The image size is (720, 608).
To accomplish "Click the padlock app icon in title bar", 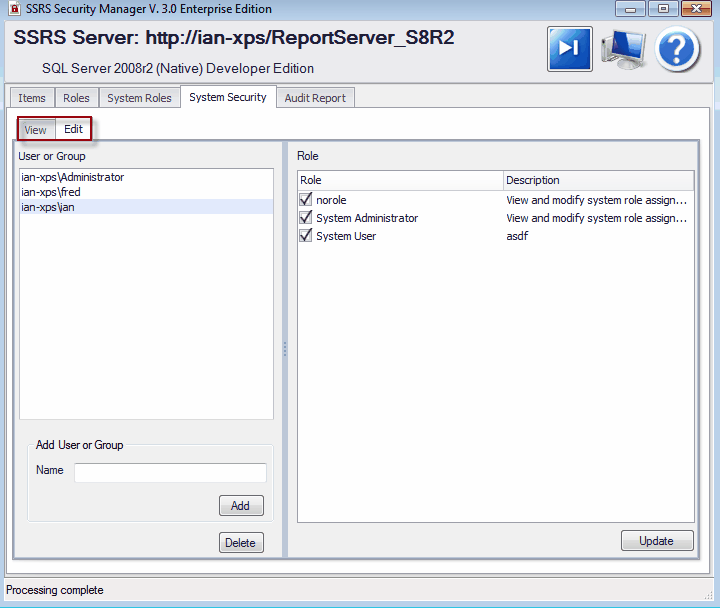I will point(14,9).
